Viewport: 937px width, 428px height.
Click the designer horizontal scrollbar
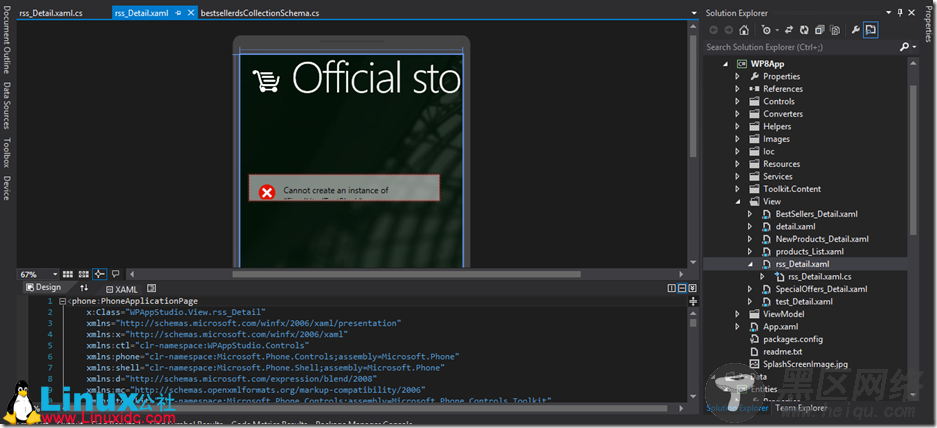point(406,274)
